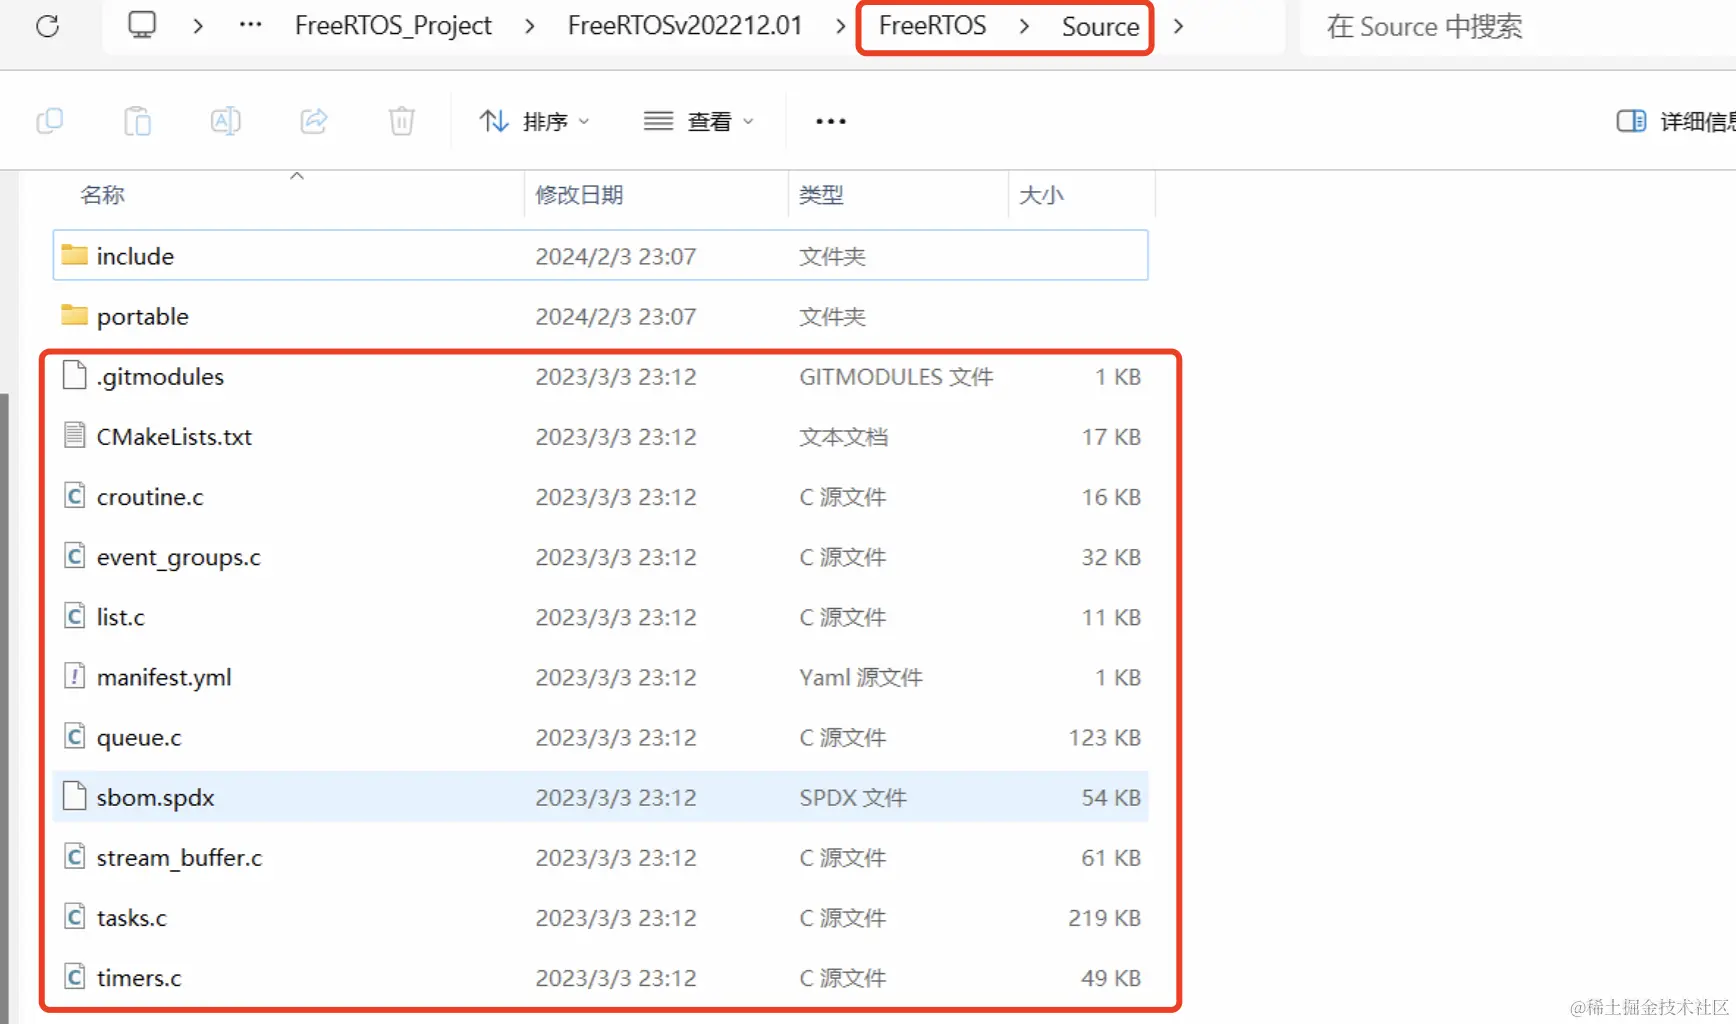Click the refresh icon
Image resolution: width=1736 pixels, height=1024 pixels.
coord(47,25)
